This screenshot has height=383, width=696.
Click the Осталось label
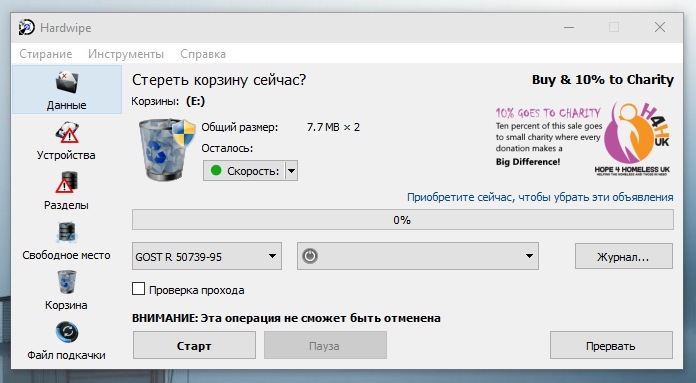coord(227,148)
